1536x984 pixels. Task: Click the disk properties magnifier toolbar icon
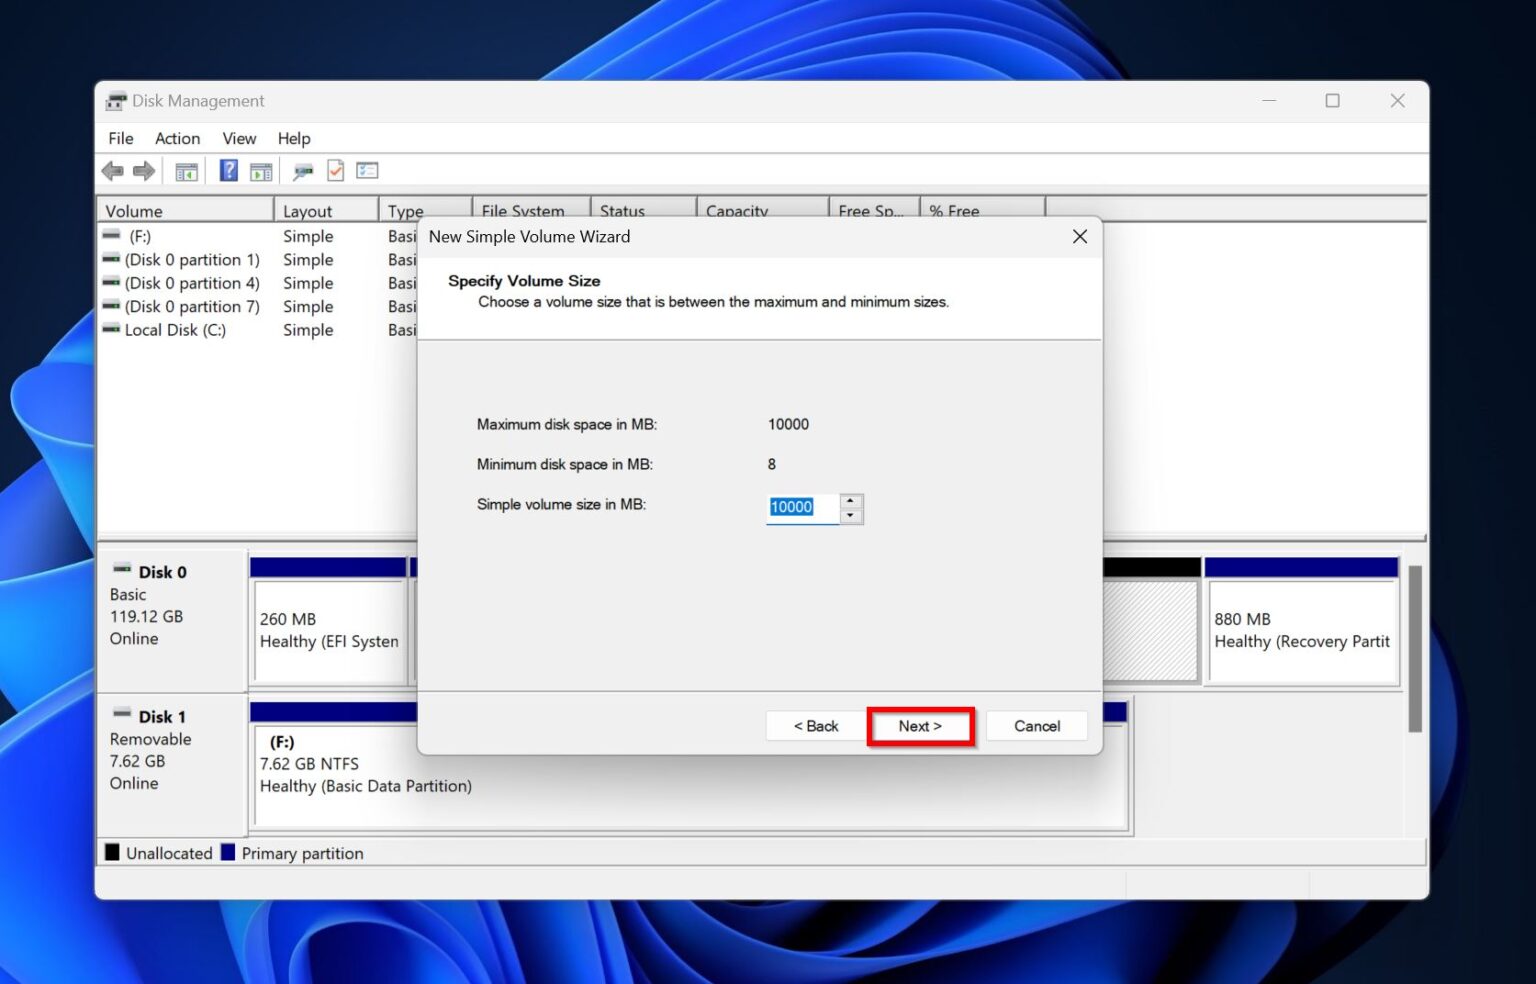click(x=301, y=170)
